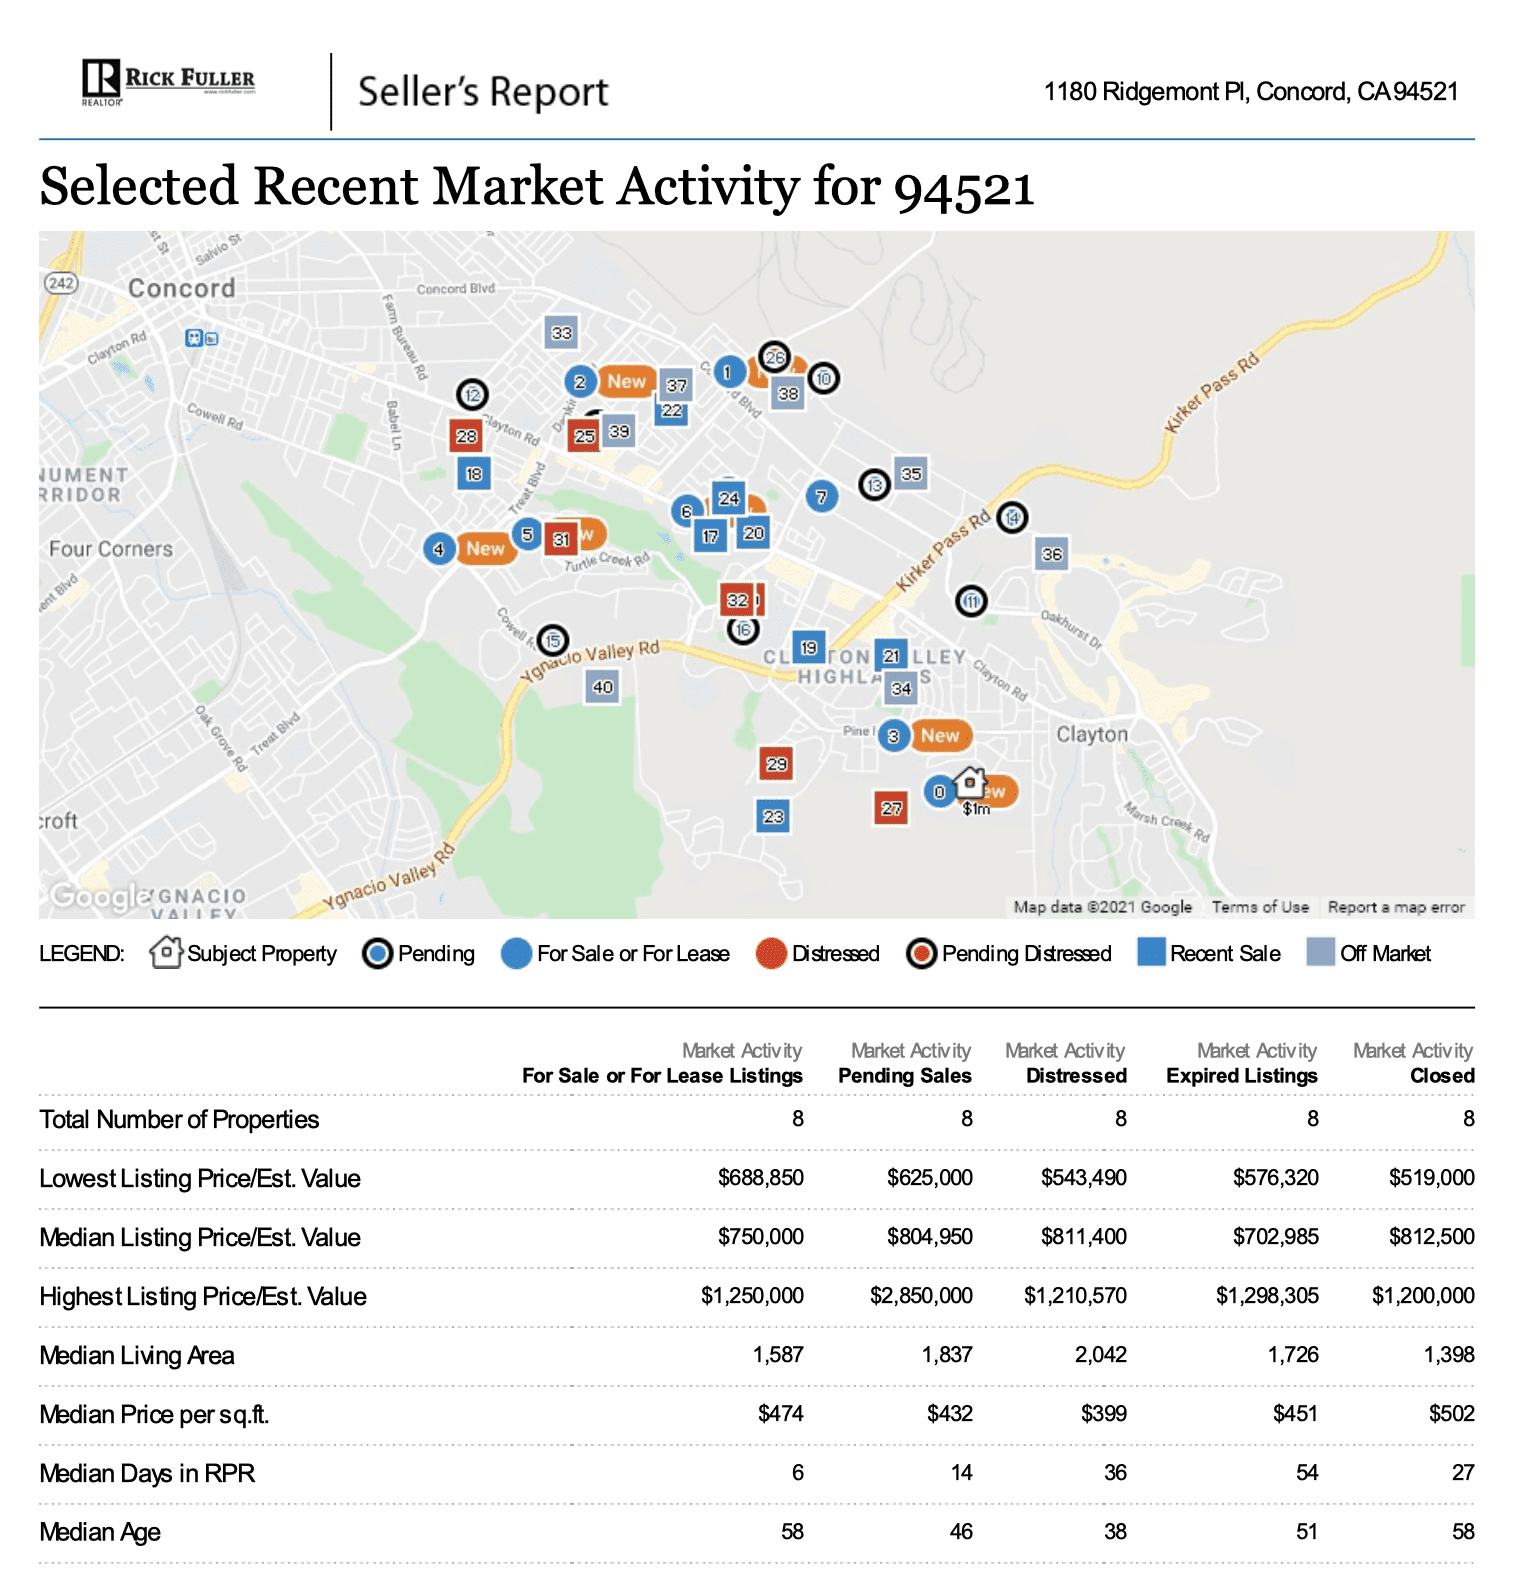The height and width of the screenshot is (1590, 1520).
Task: Click the Rick Fuller Realtor logo
Action: [168, 82]
